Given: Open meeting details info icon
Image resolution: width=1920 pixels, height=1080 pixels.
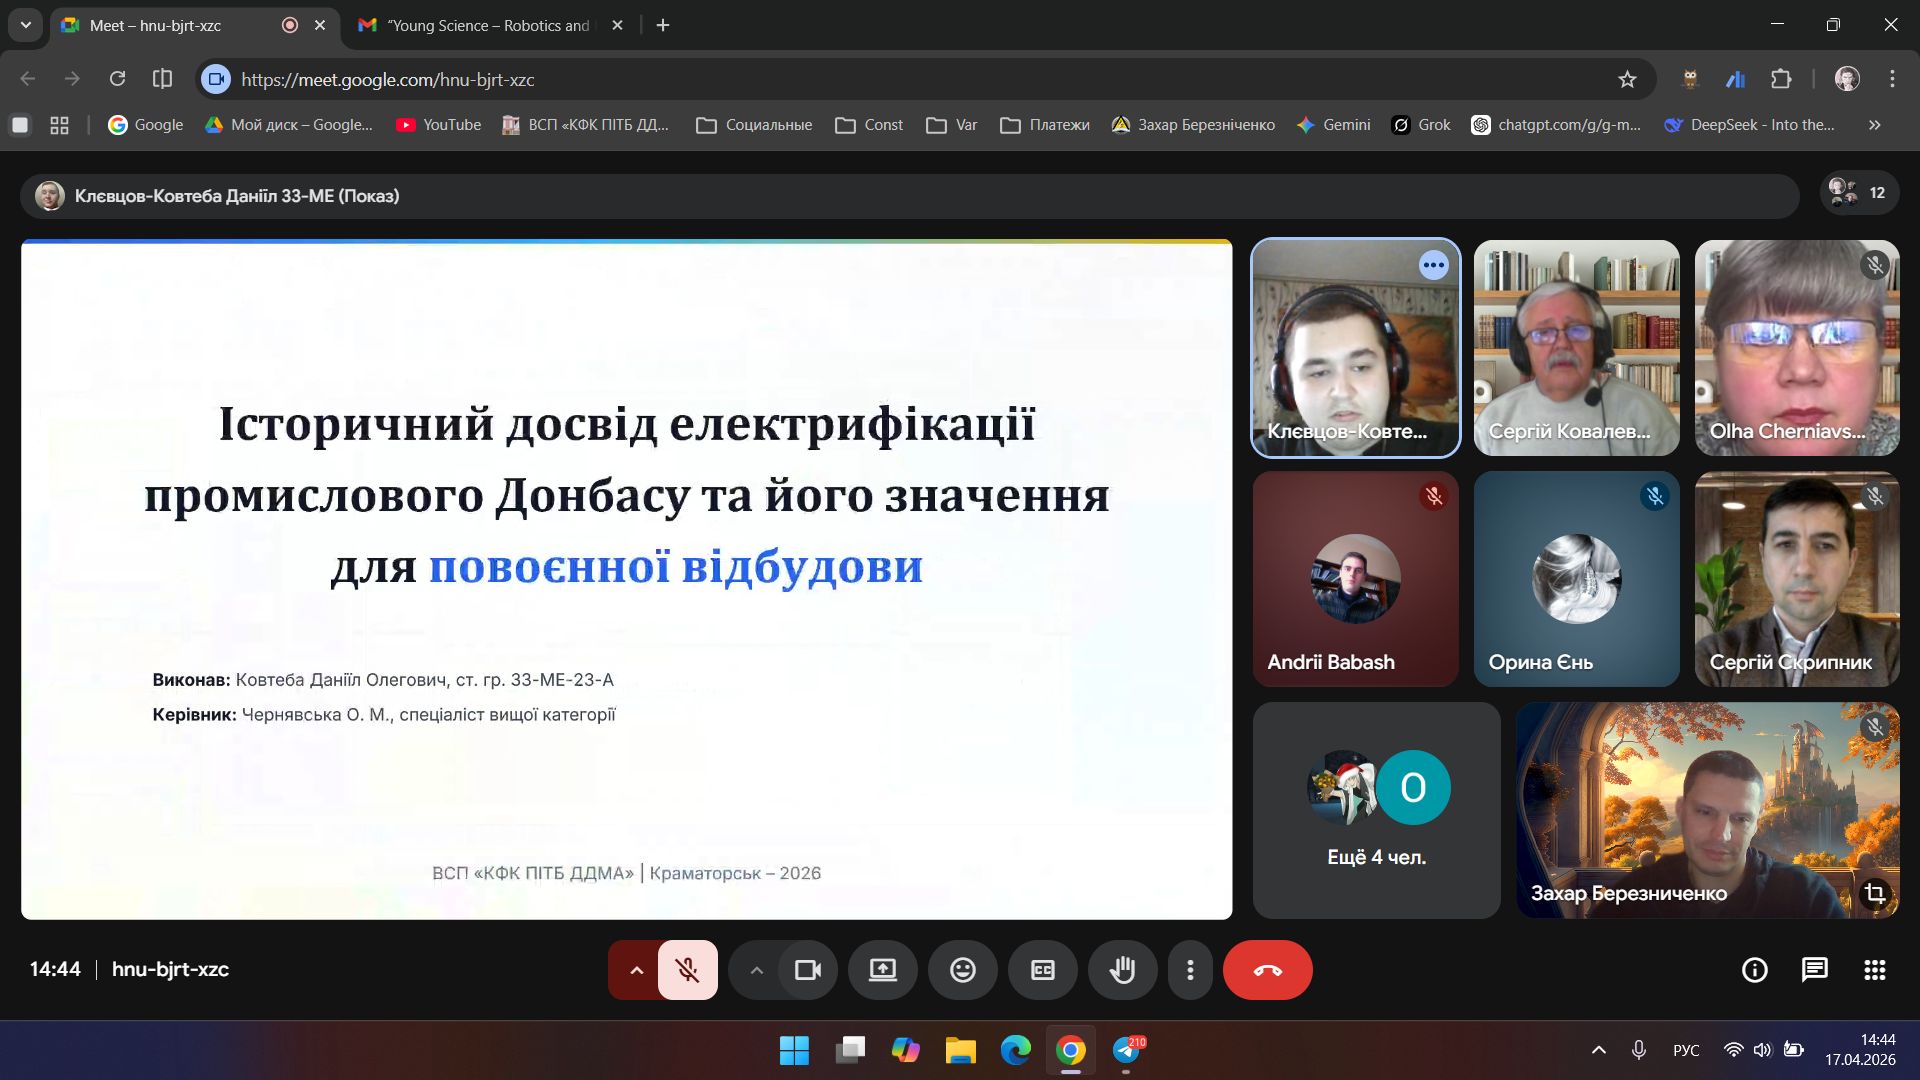Looking at the screenshot, I should (x=1754, y=970).
